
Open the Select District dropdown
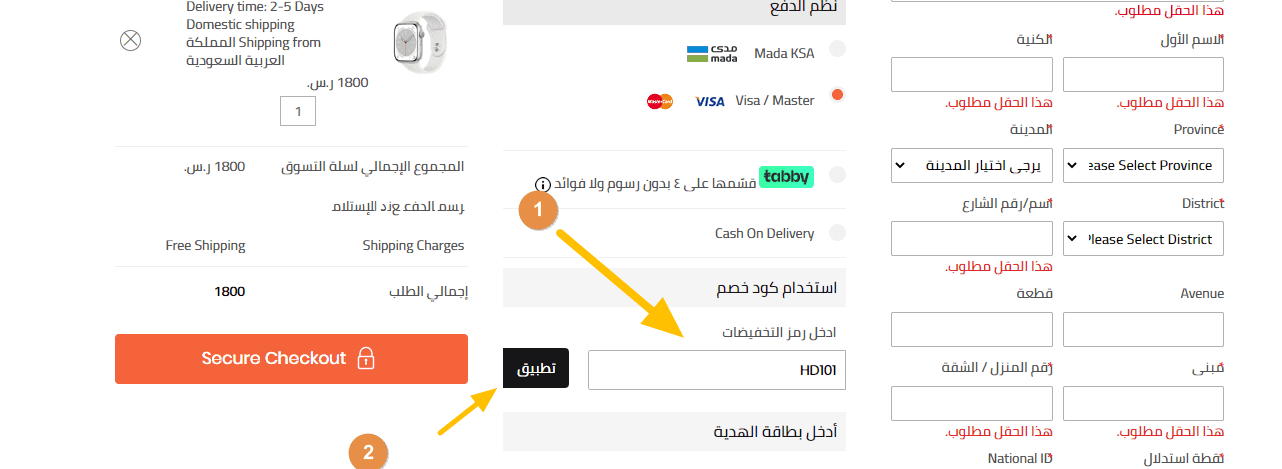(x=1143, y=239)
